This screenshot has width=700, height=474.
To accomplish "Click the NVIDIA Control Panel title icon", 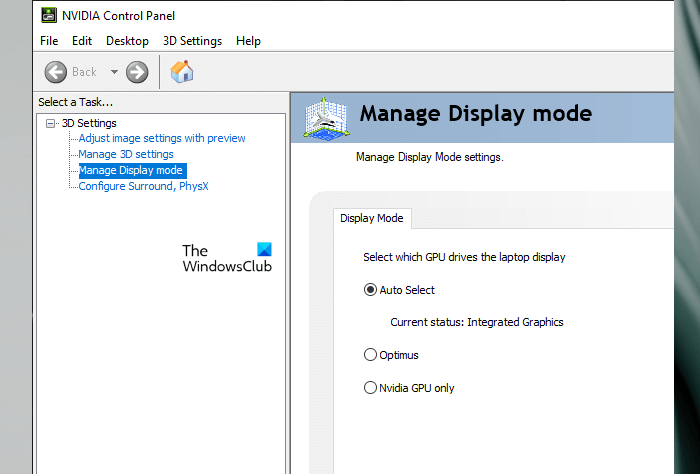I will (x=49, y=14).
